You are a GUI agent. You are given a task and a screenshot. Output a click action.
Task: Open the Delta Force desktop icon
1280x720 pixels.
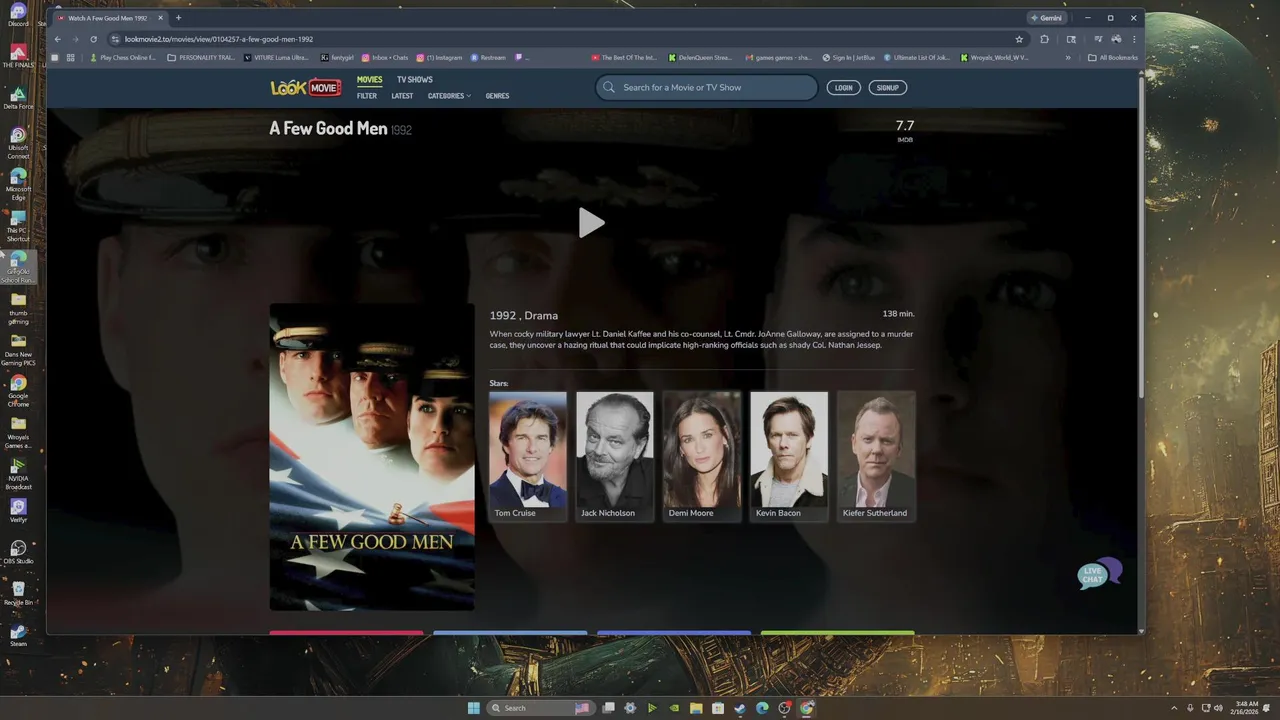coord(18,98)
